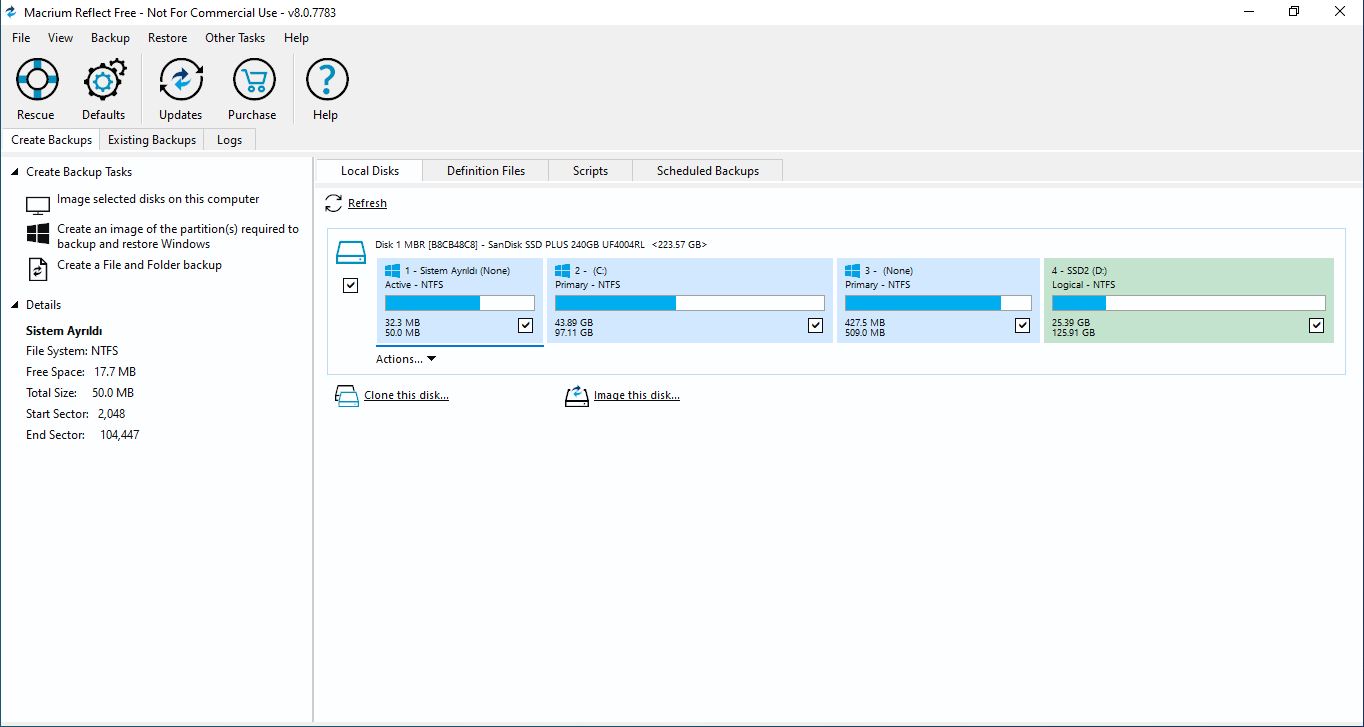This screenshot has width=1364, height=727.
Task: Collapse the Details section
Action: pos(15,305)
